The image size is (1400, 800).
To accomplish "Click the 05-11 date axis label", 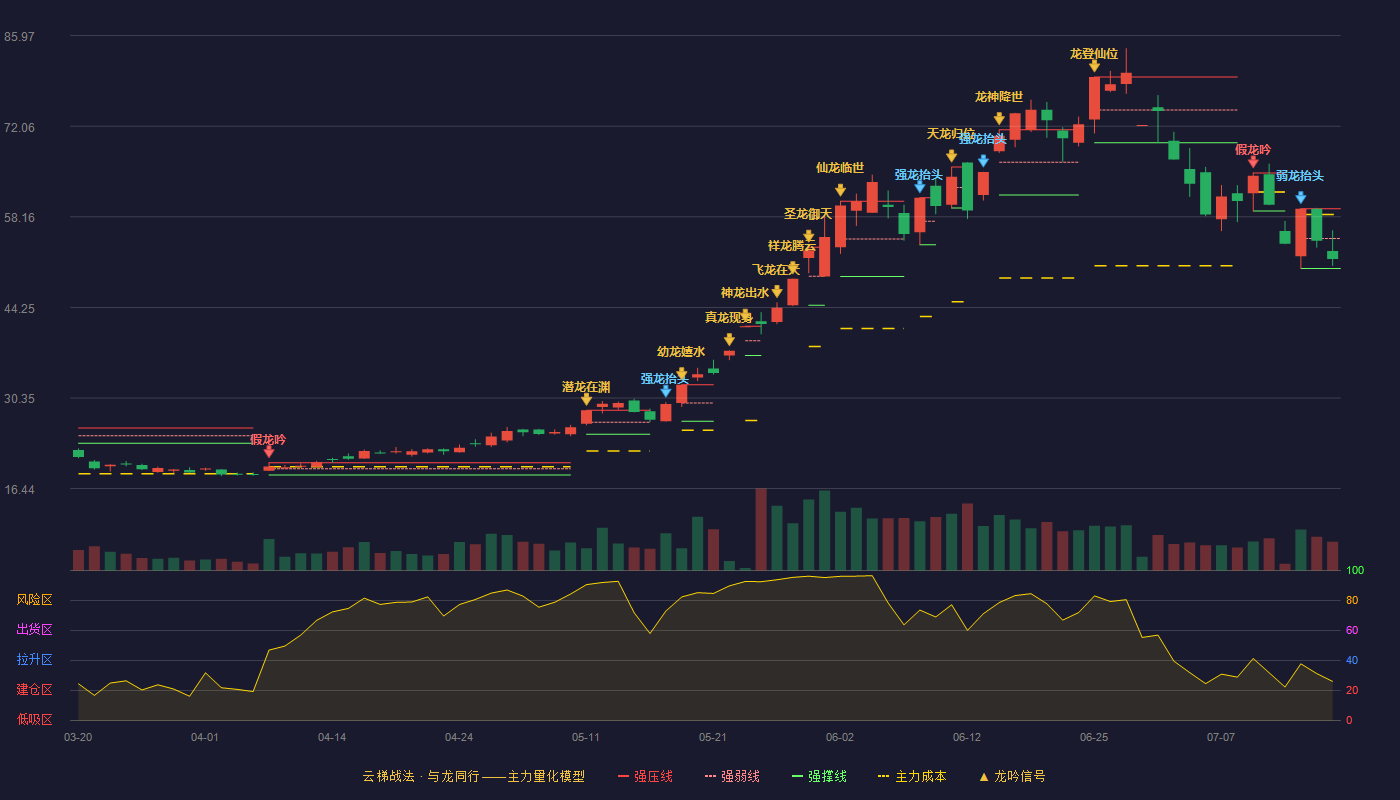I will (586, 737).
